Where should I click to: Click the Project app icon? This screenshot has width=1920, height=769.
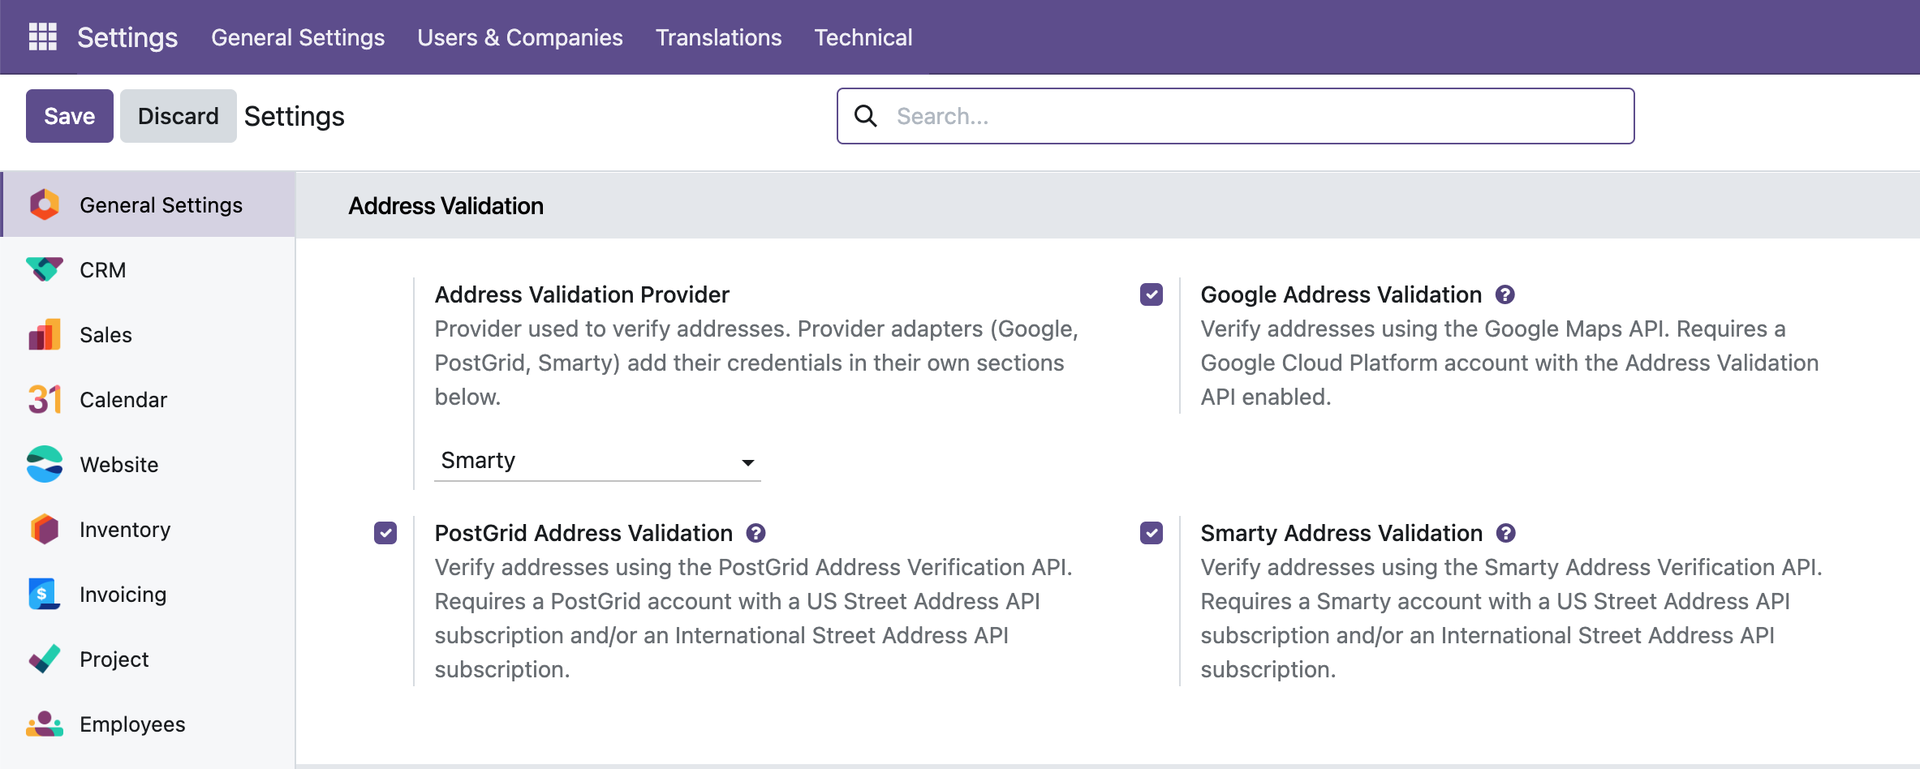[x=44, y=660]
